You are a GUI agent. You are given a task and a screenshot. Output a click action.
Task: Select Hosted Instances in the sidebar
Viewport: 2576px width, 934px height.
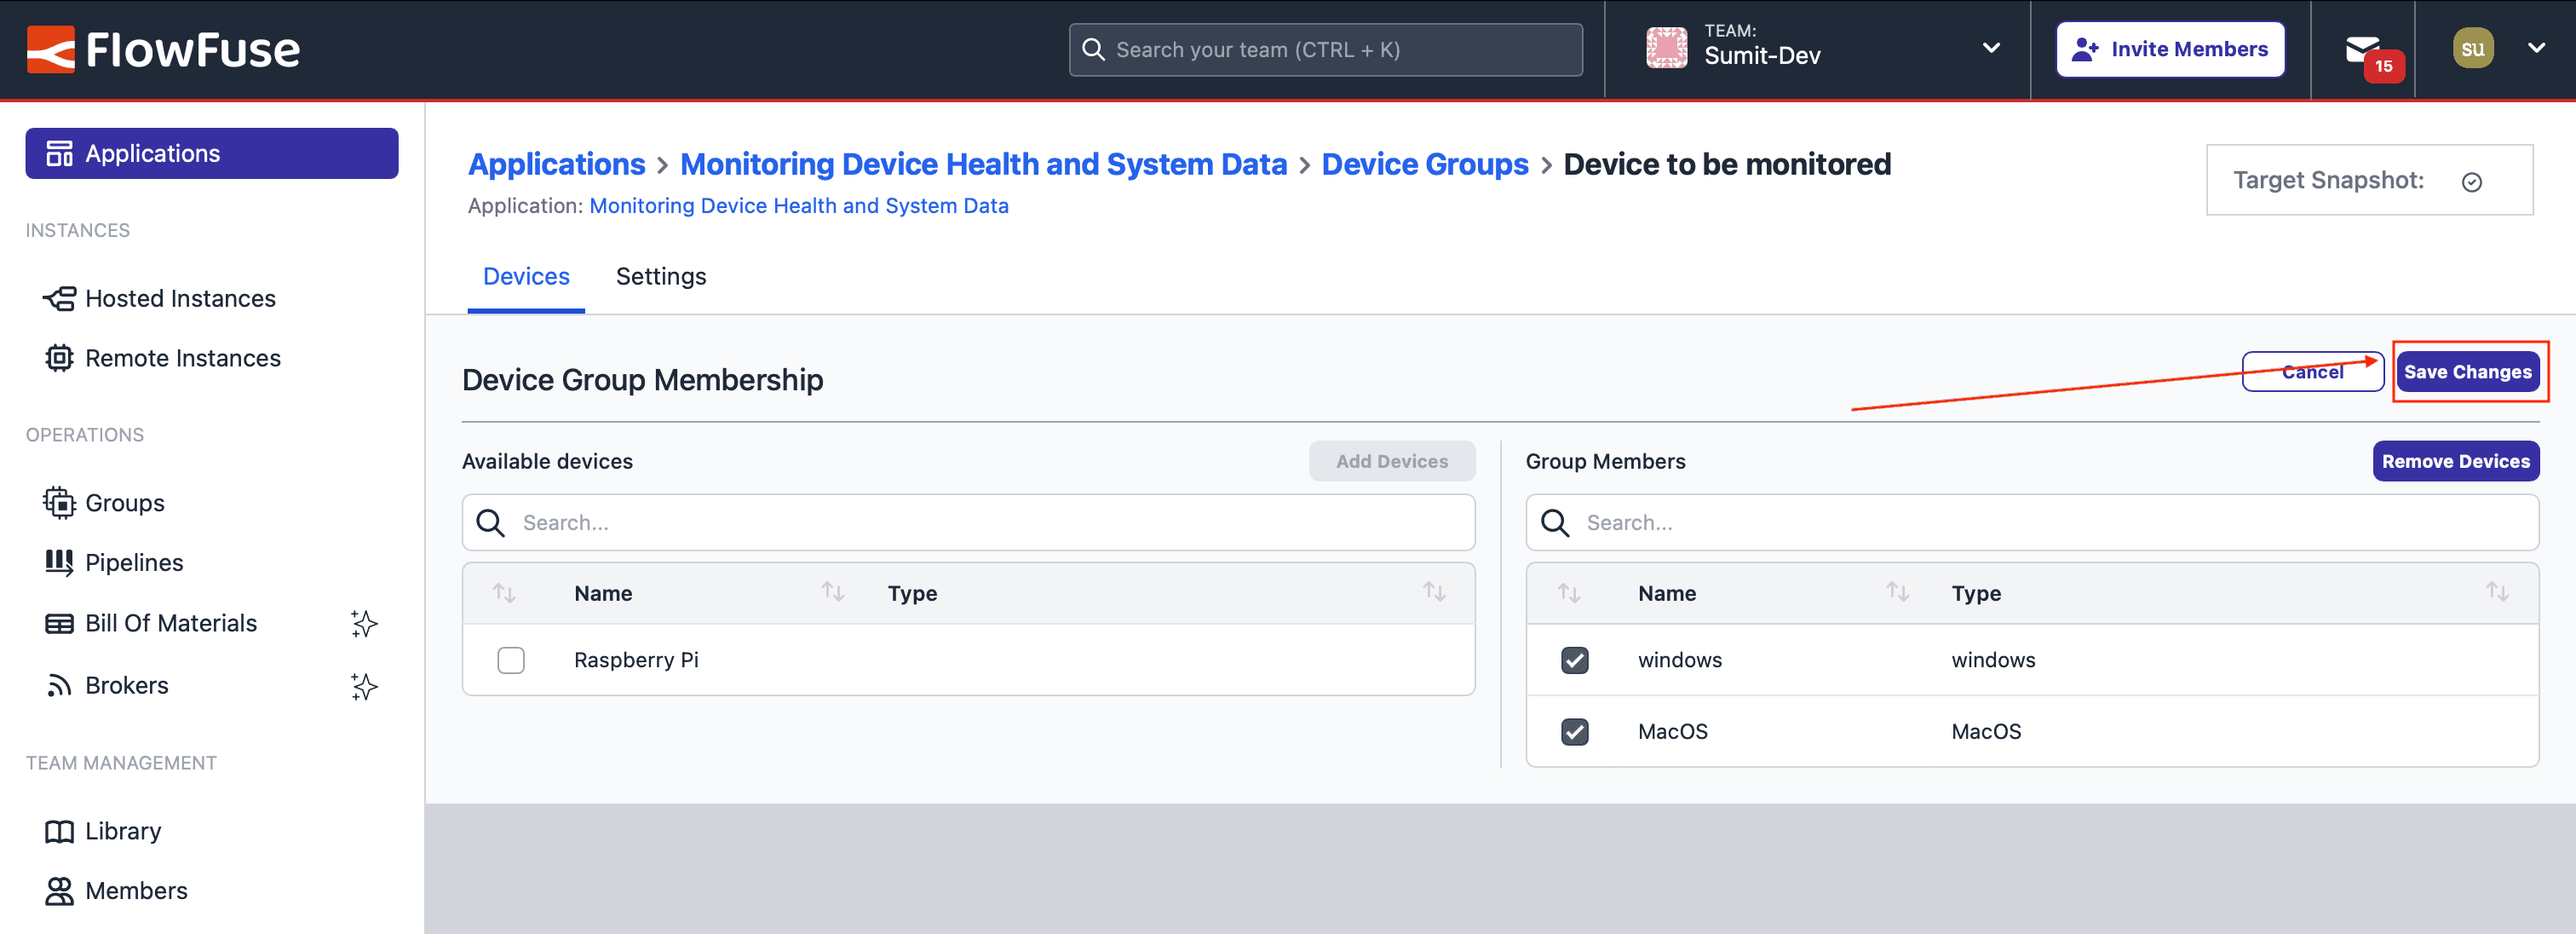pos(180,297)
